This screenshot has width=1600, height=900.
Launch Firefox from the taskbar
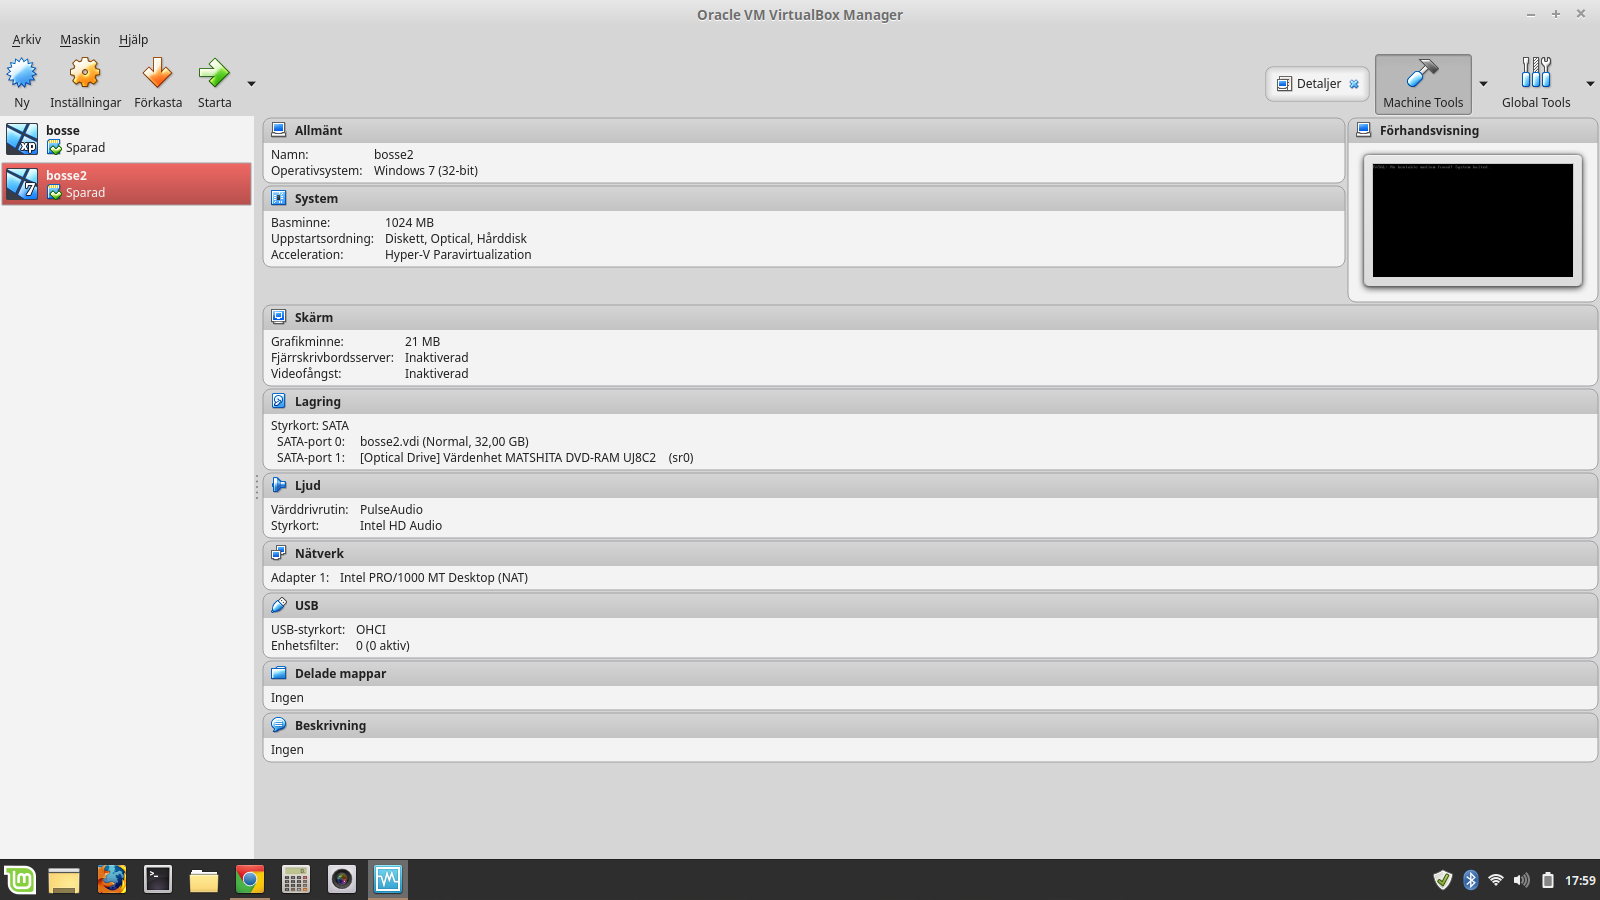[112, 879]
